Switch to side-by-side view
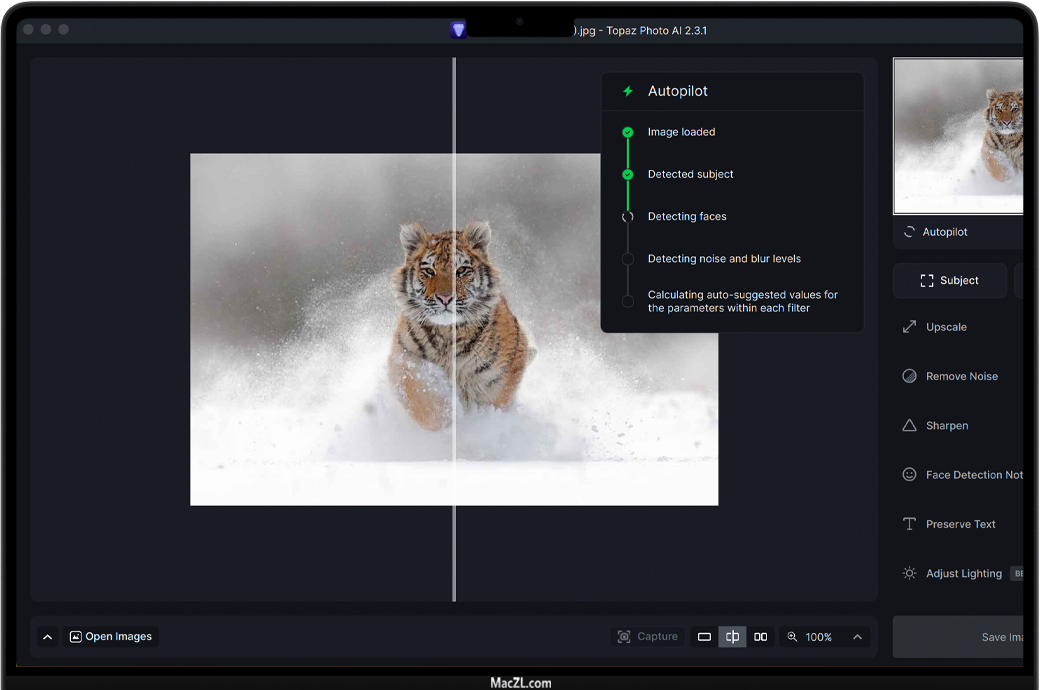The image size is (1040, 690). point(761,637)
